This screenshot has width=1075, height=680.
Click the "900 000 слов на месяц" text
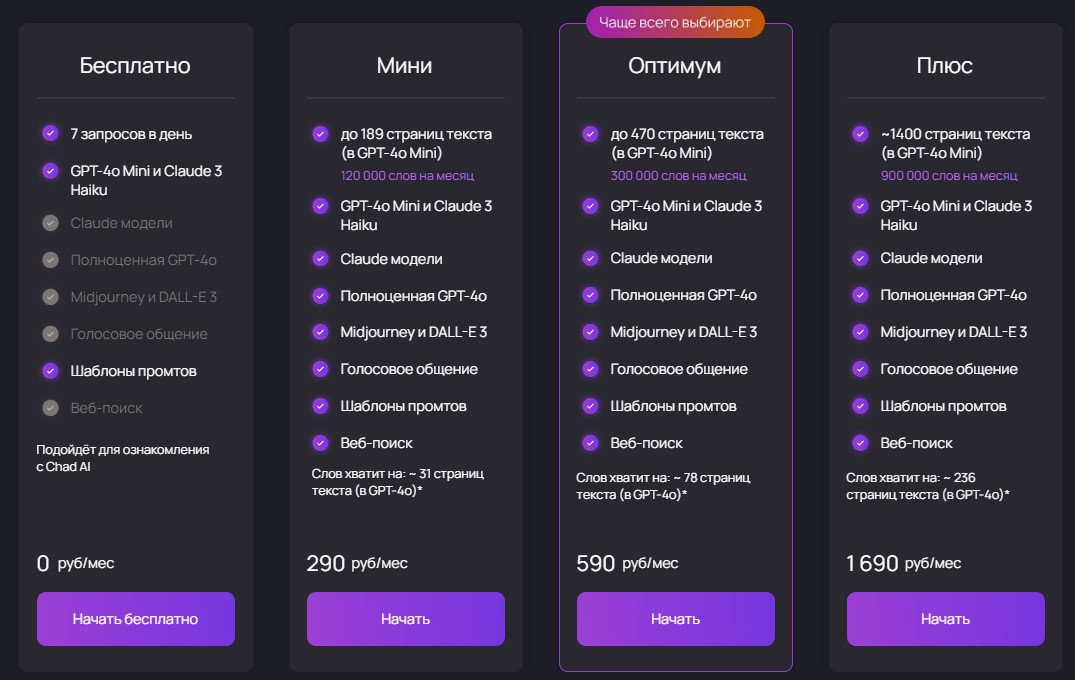pyautogui.click(x=948, y=176)
